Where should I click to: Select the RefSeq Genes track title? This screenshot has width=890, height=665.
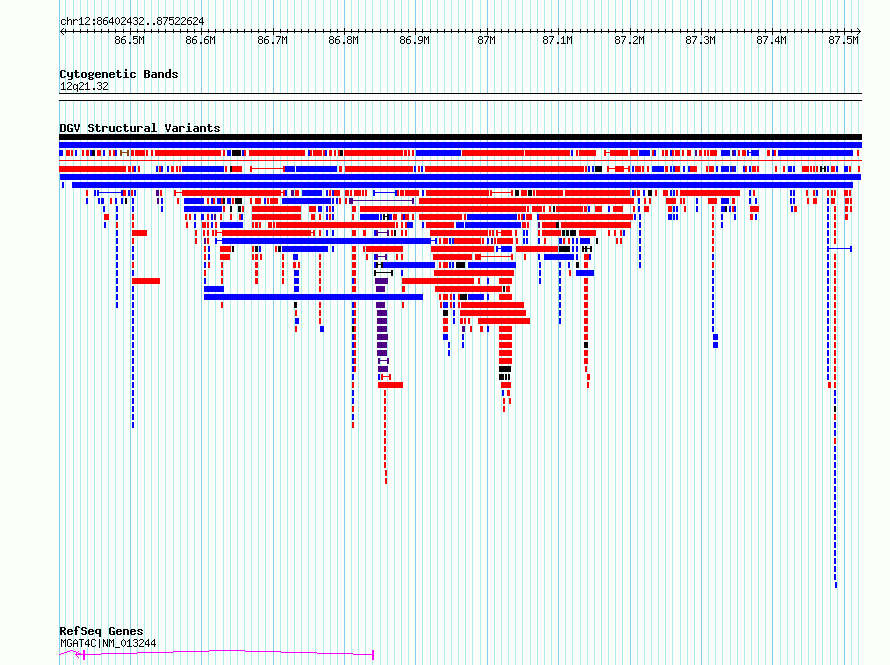coord(101,631)
